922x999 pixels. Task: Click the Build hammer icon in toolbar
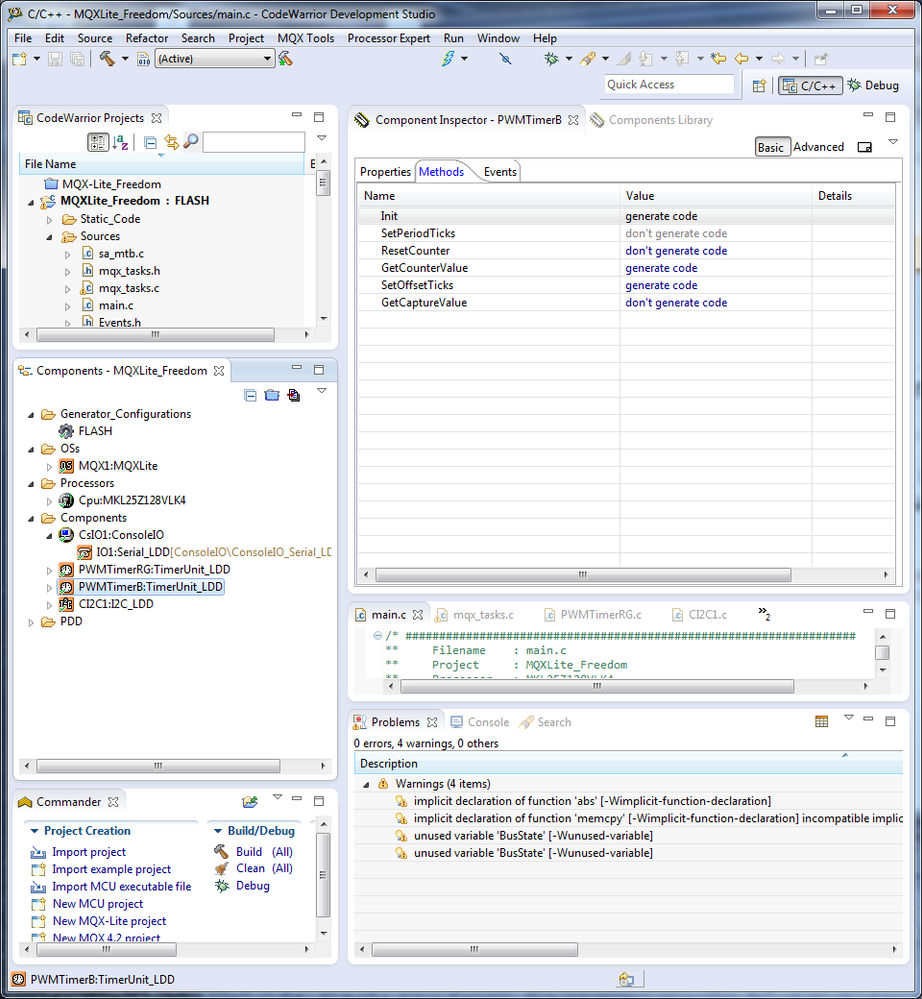[x=106, y=59]
